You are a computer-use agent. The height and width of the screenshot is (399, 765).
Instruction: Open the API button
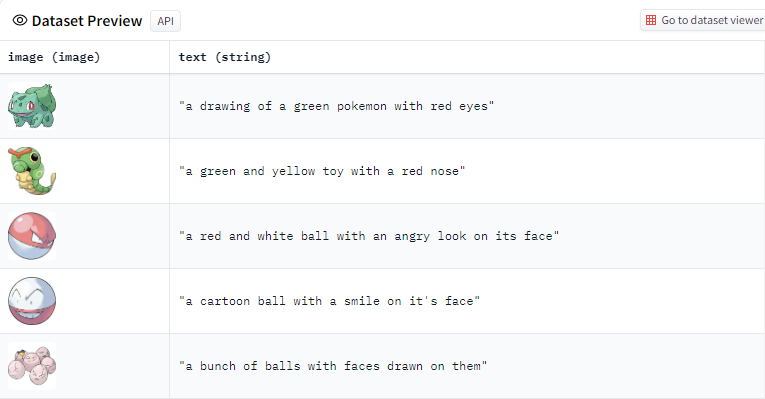(x=165, y=21)
